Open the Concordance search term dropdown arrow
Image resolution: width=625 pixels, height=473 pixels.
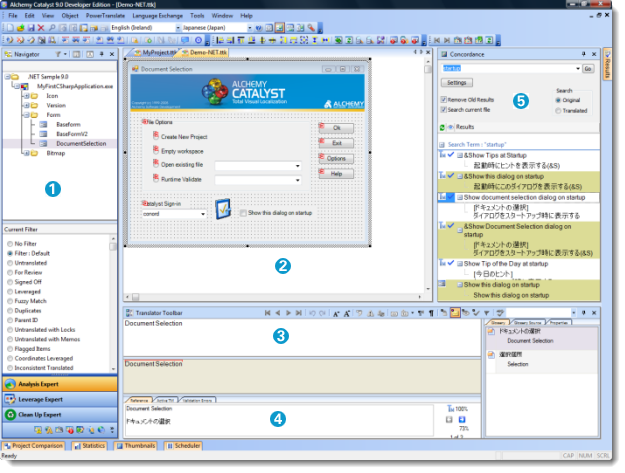click(578, 69)
